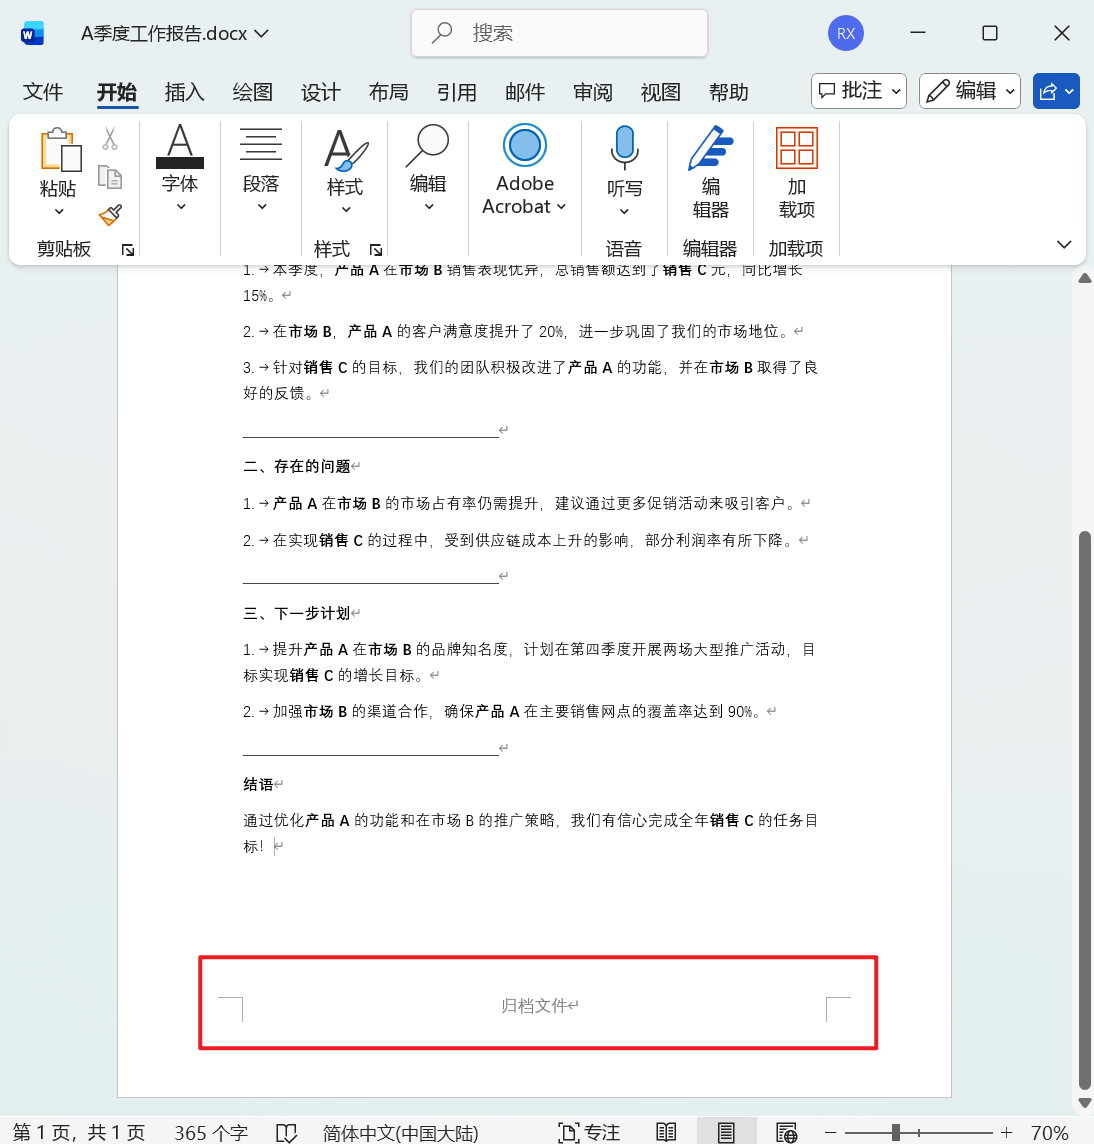Enable Web Layout view
This screenshot has width=1094, height=1144.
pyautogui.click(x=785, y=1131)
